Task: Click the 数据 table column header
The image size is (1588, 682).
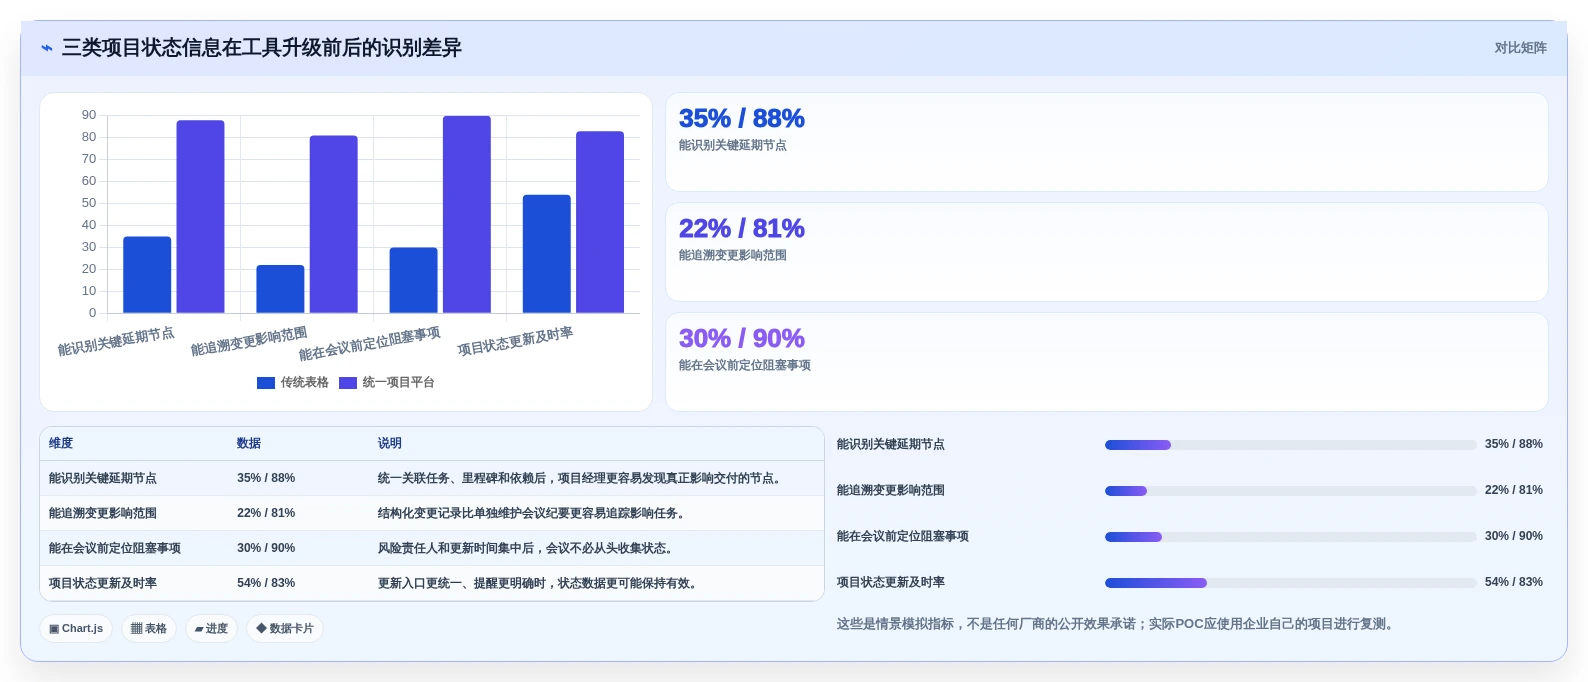Action: [249, 443]
